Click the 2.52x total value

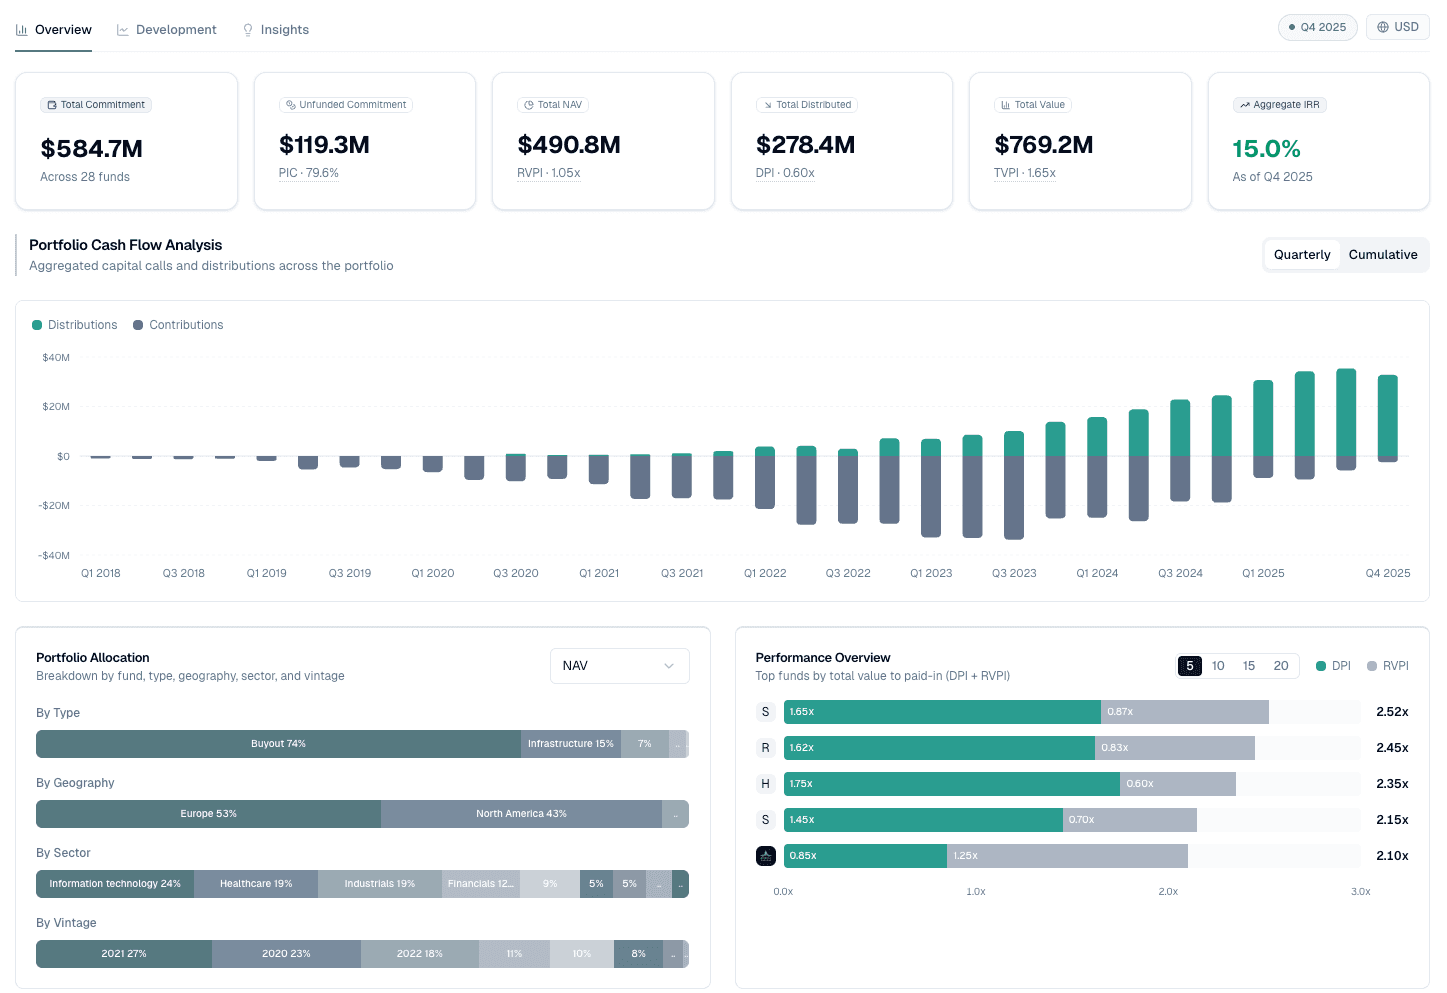(x=1392, y=712)
